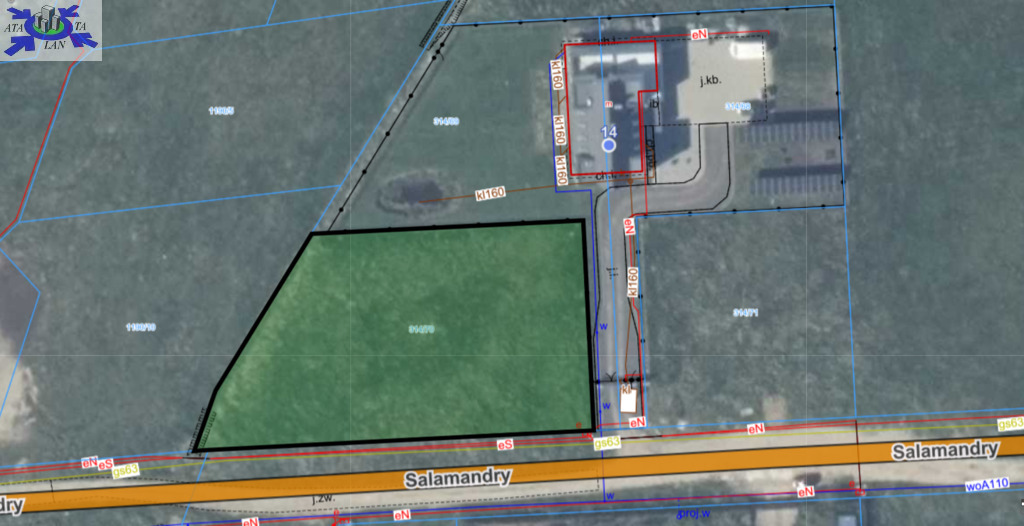The height and width of the screenshot is (526, 1024).
Task: Click the vertical kl160 label along the driveway
Action: click(x=632, y=281)
